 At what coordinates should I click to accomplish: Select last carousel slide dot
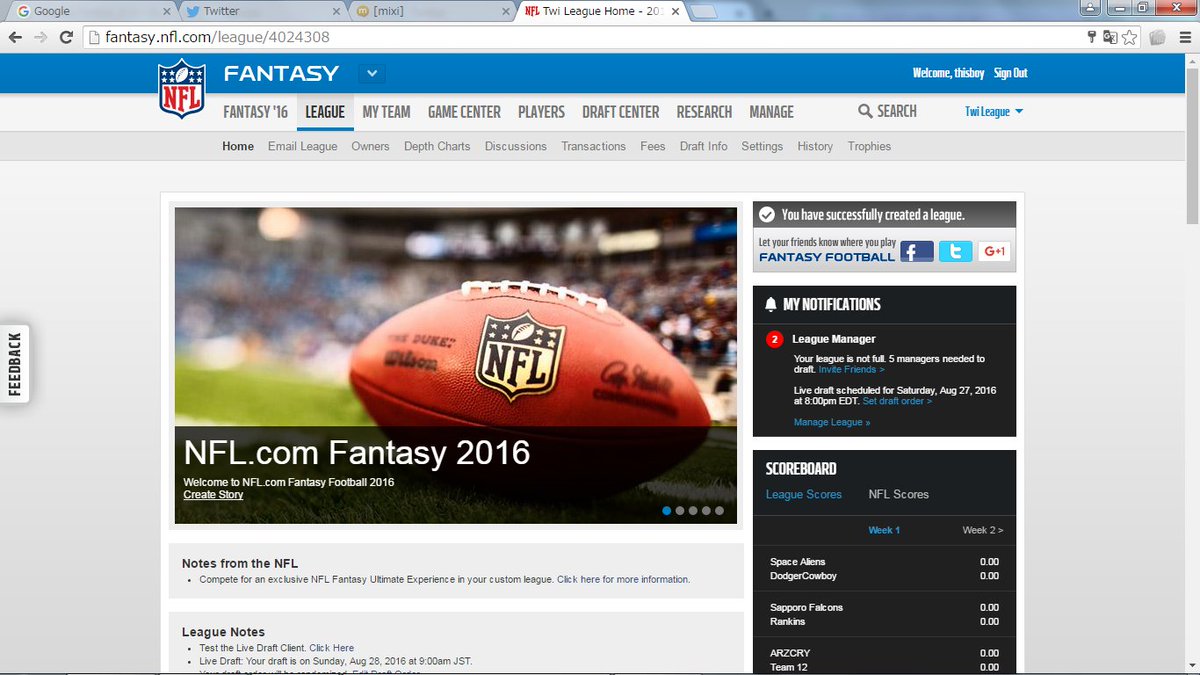(x=719, y=510)
